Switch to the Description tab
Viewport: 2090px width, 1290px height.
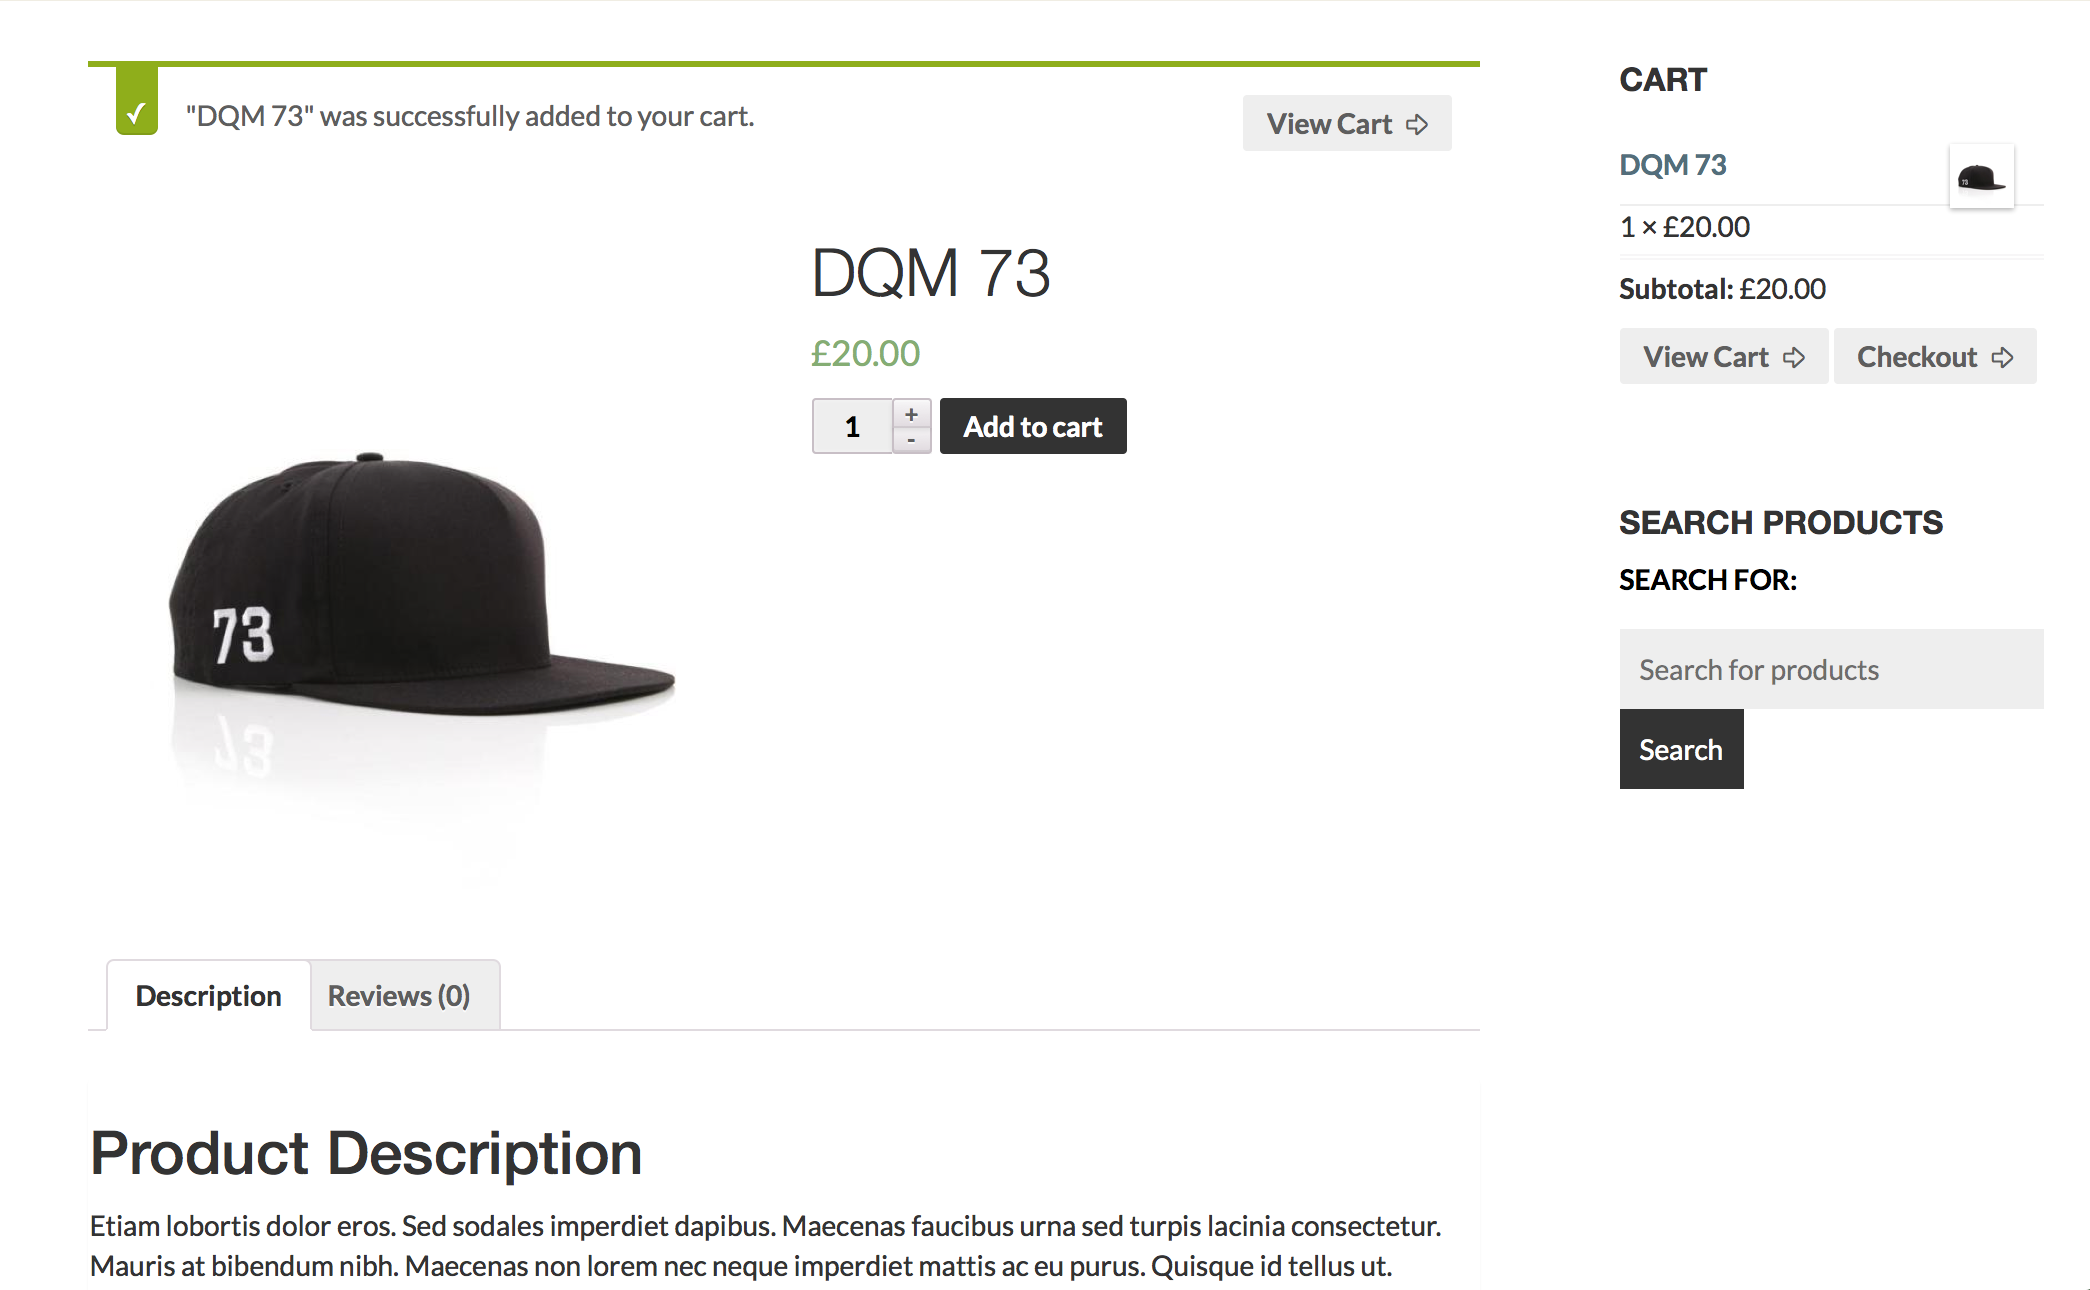pos(208,995)
